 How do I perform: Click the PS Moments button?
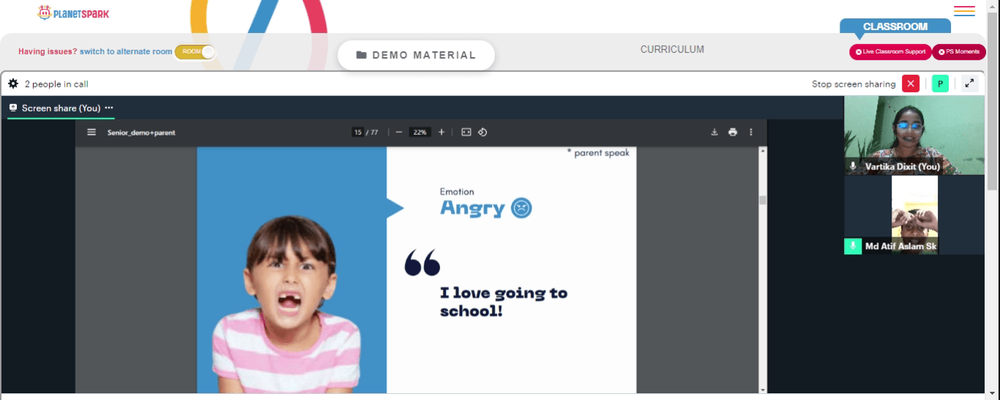pos(959,52)
